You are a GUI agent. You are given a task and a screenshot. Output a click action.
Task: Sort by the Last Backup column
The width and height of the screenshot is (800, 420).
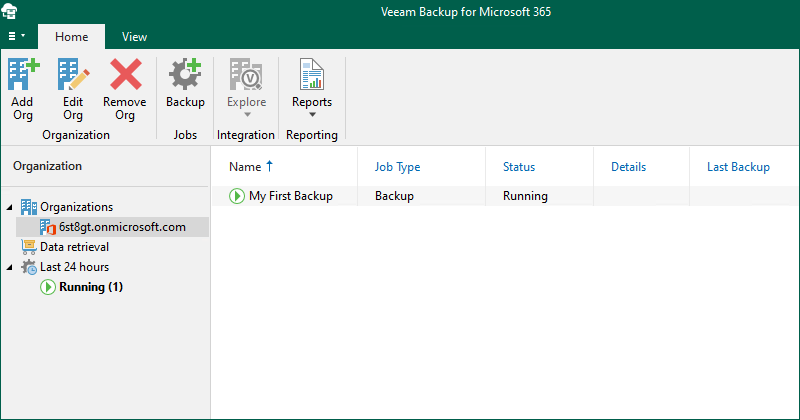tap(738, 167)
